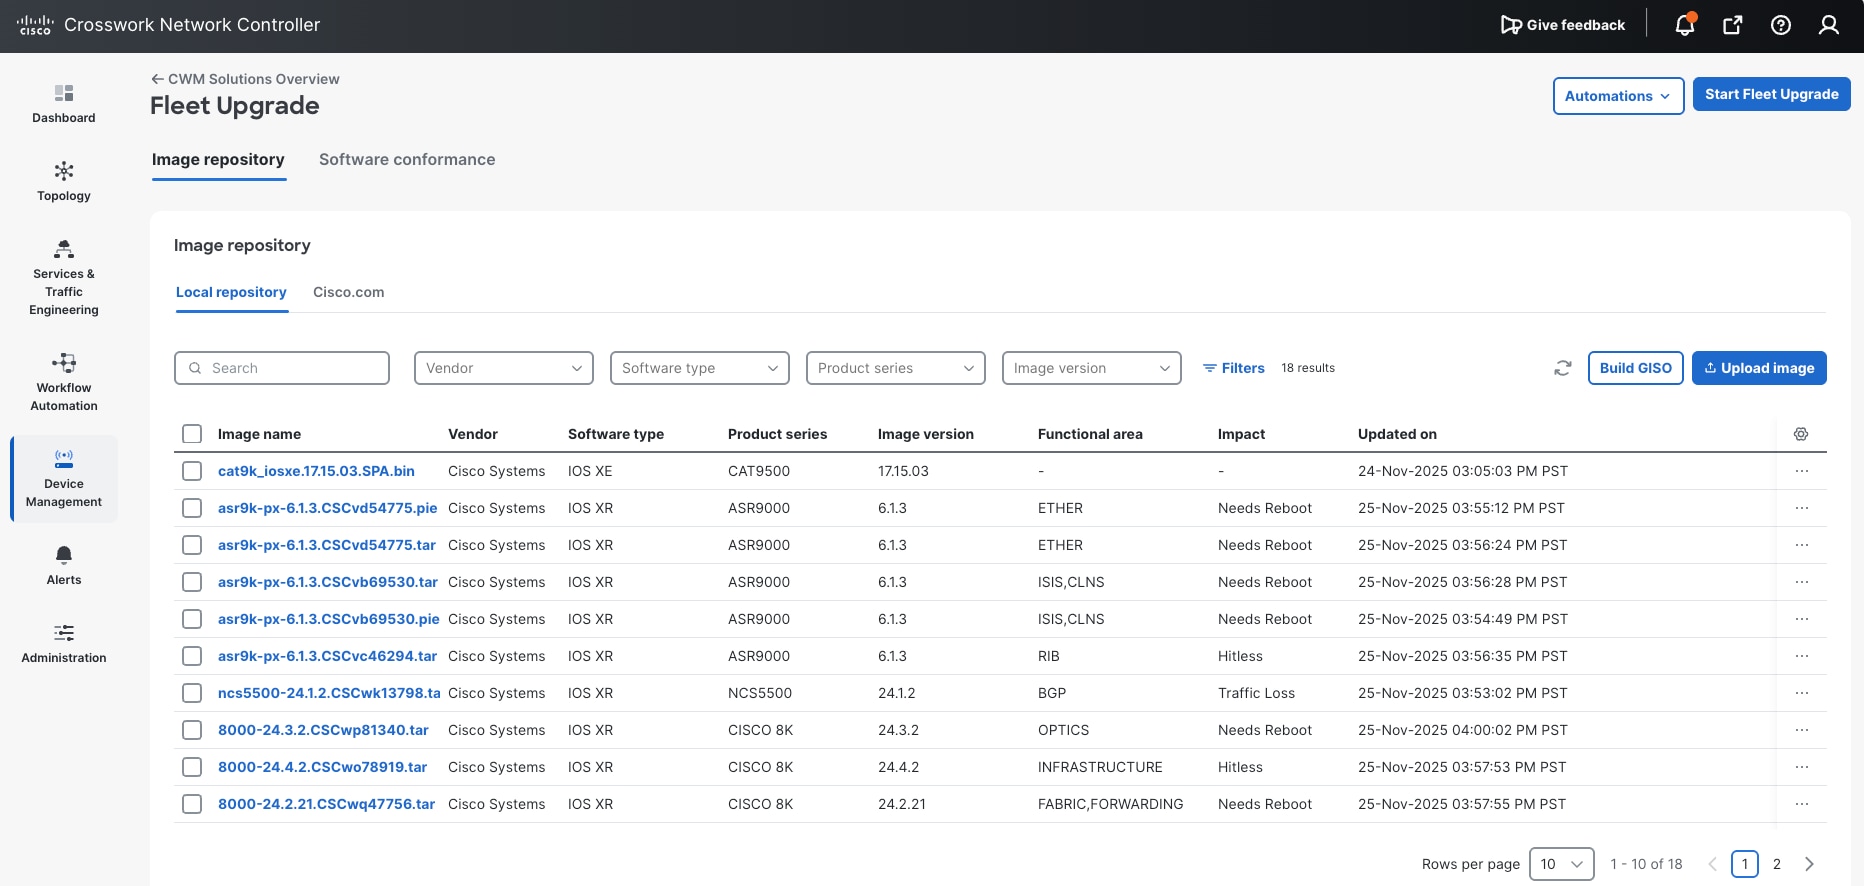The image size is (1864, 886).
Task: Check the ncs5500-24.1.2.CSCwk13798 row checkbox
Action: 192,693
